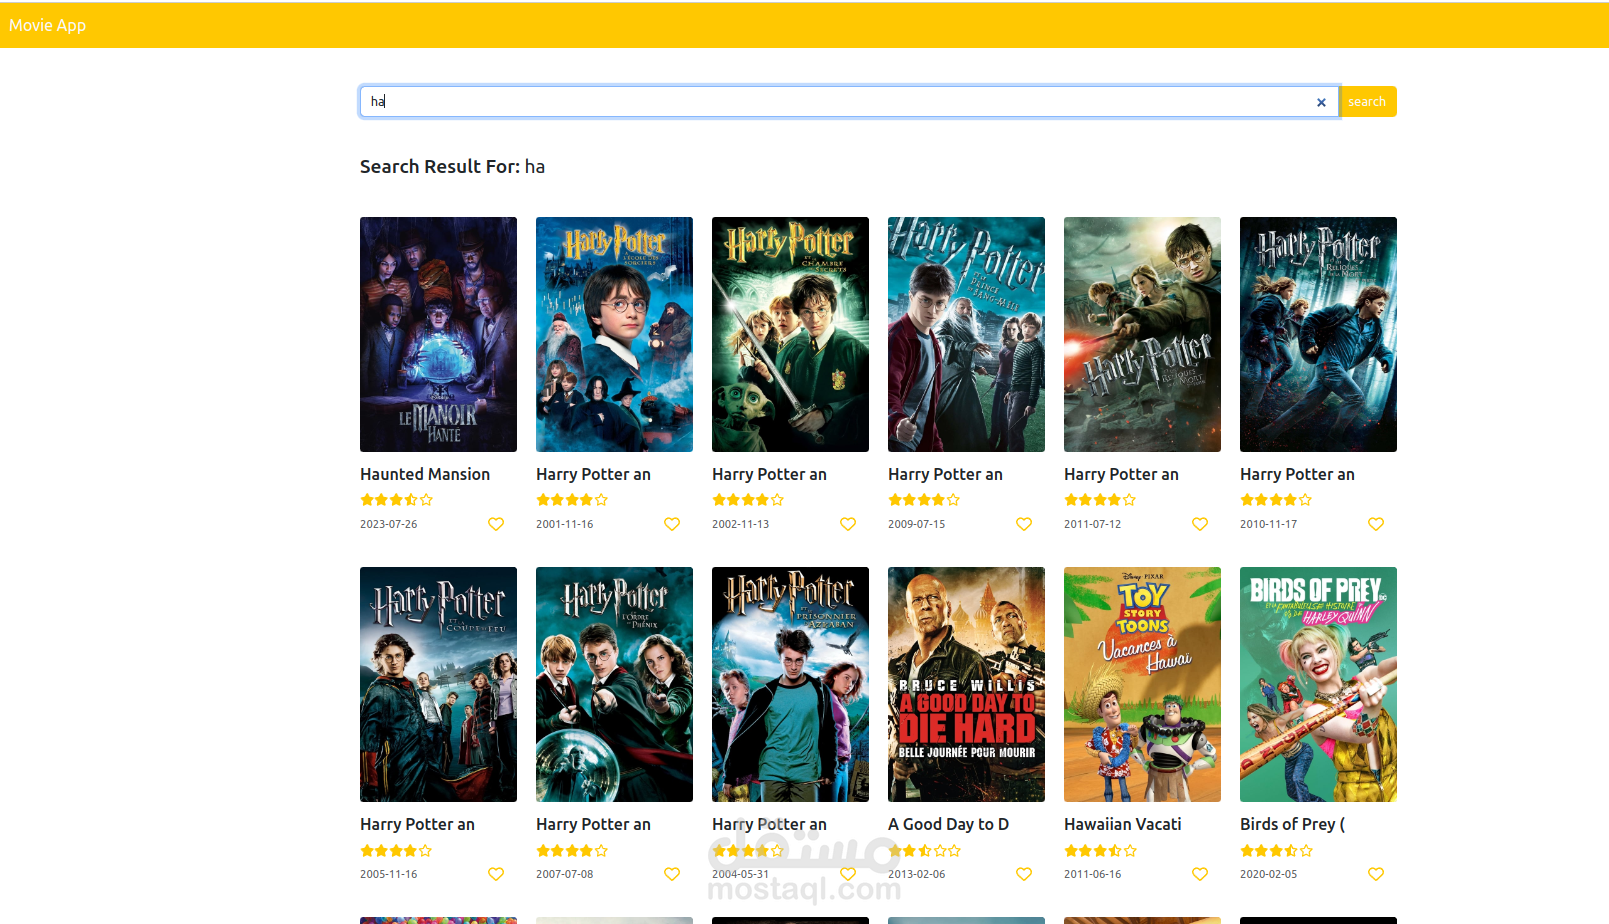
Task: Click the release date 2023-07-26
Action: [389, 524]
